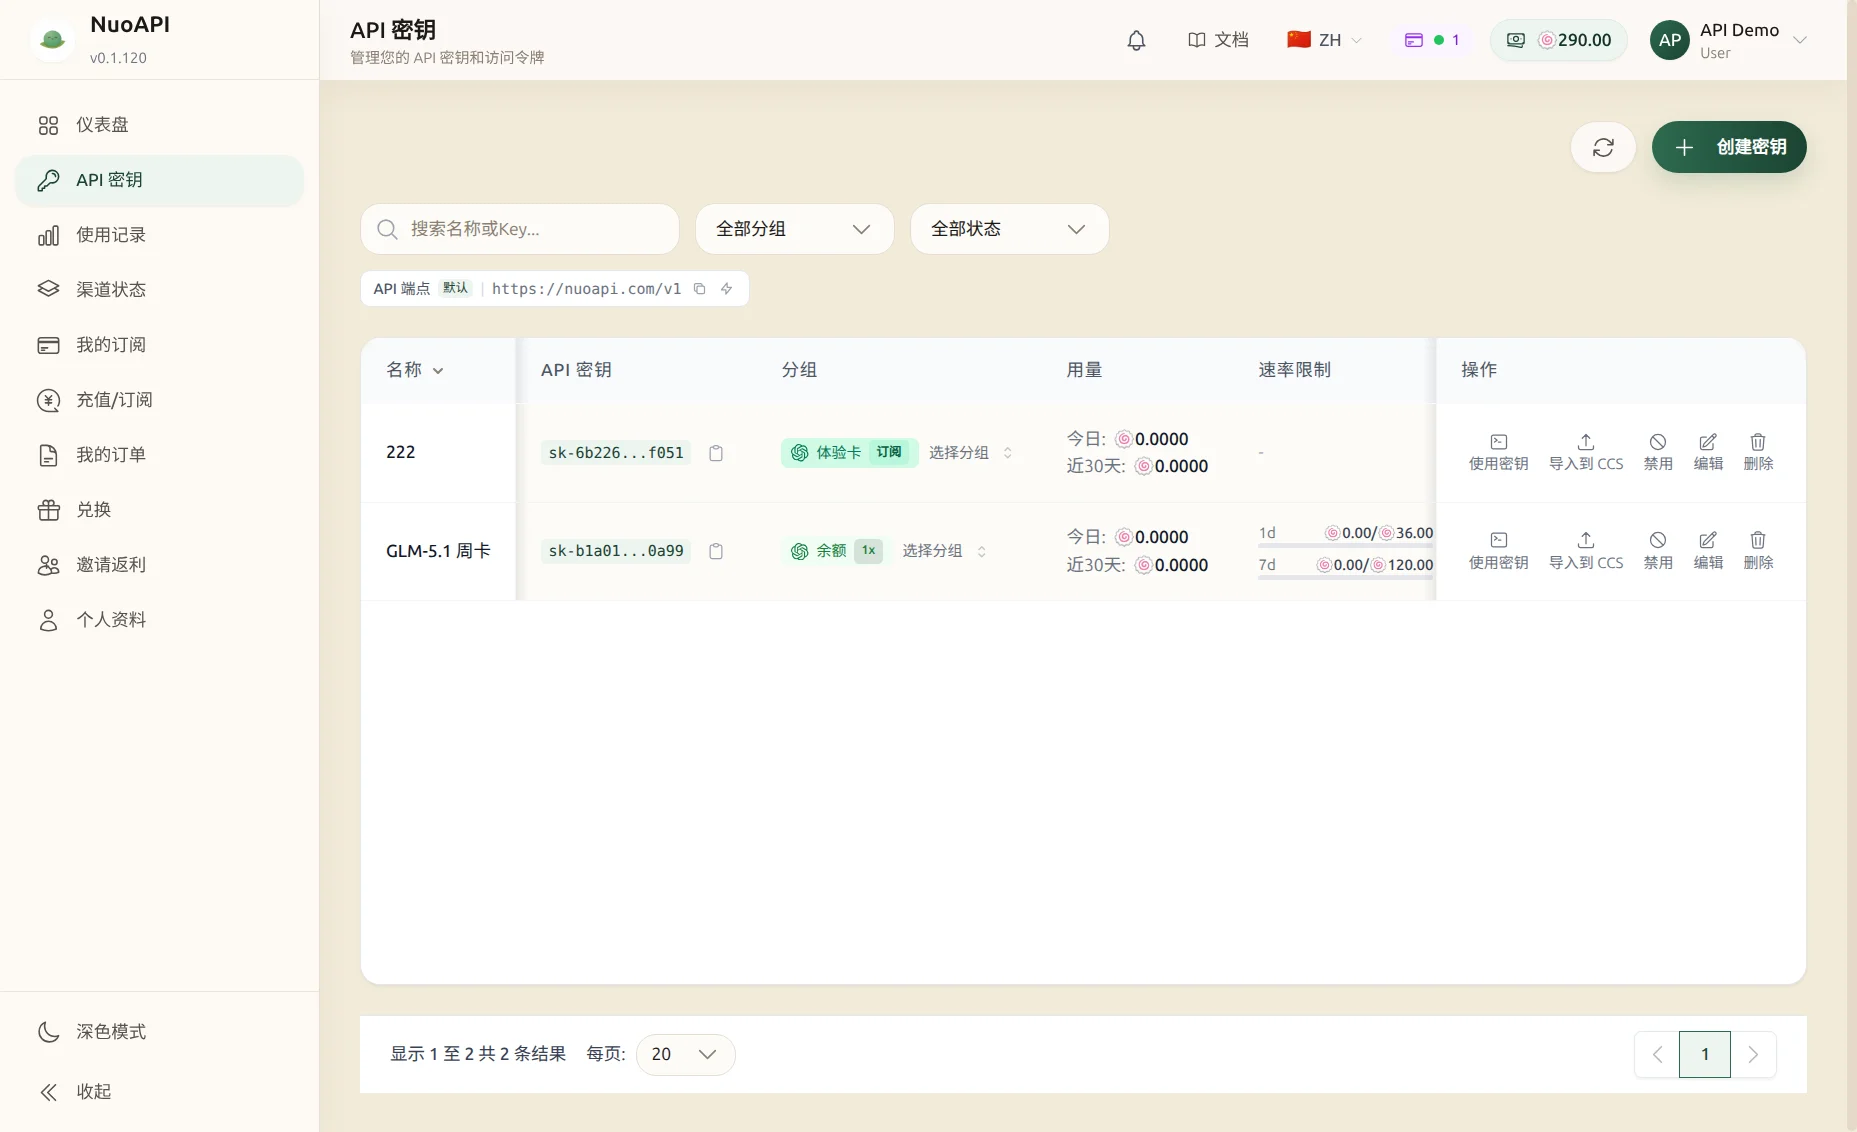Click the 速率限制 column header

[1294, 370]
